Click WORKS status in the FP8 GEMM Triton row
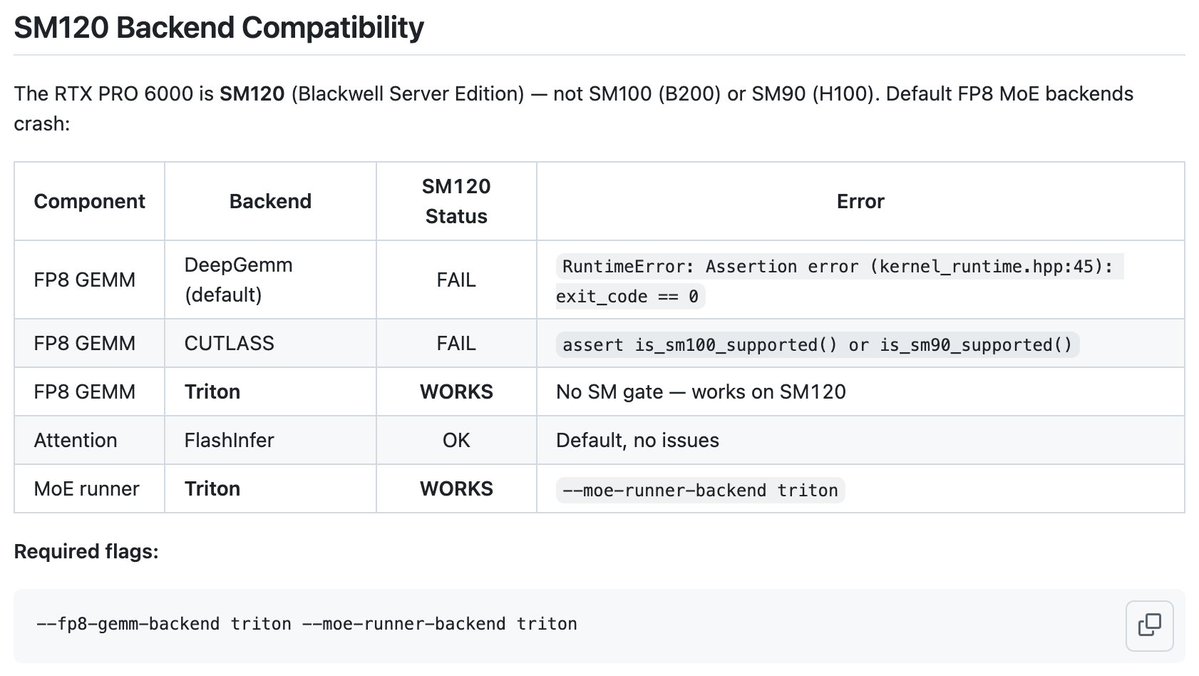The width and height of the screenshot is (1199, 676). (456, 392)
